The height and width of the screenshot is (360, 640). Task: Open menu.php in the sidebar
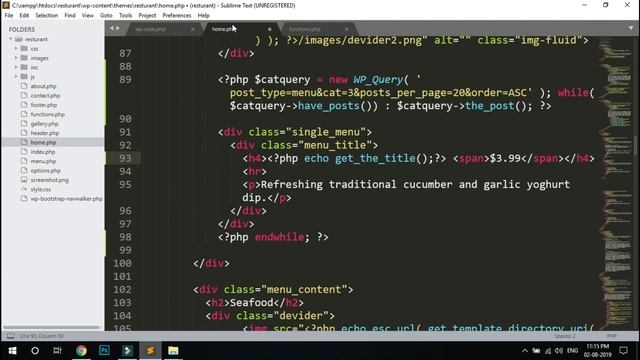43,161
